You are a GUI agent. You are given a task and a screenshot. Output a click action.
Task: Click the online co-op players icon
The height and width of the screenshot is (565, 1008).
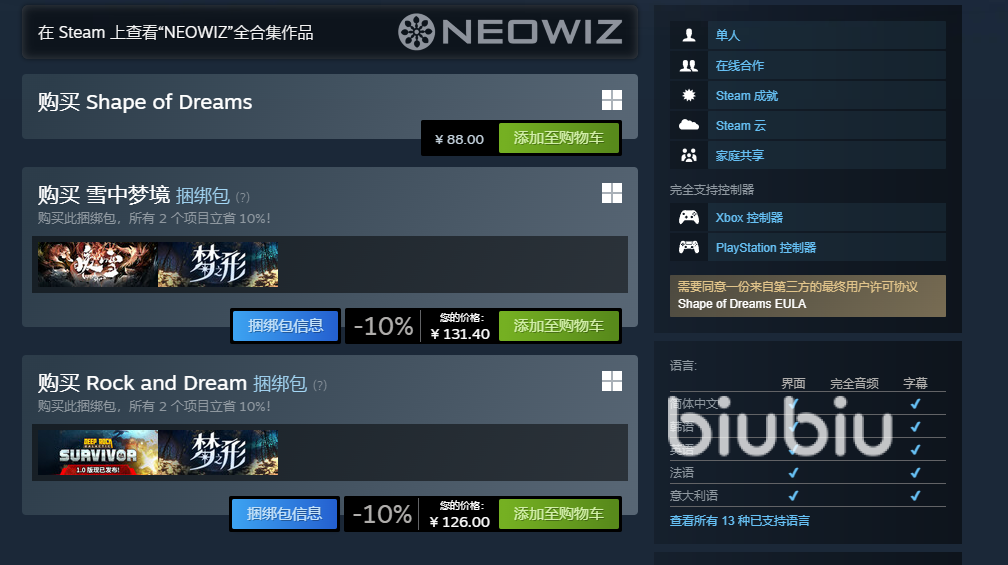[x=688, y=65]
